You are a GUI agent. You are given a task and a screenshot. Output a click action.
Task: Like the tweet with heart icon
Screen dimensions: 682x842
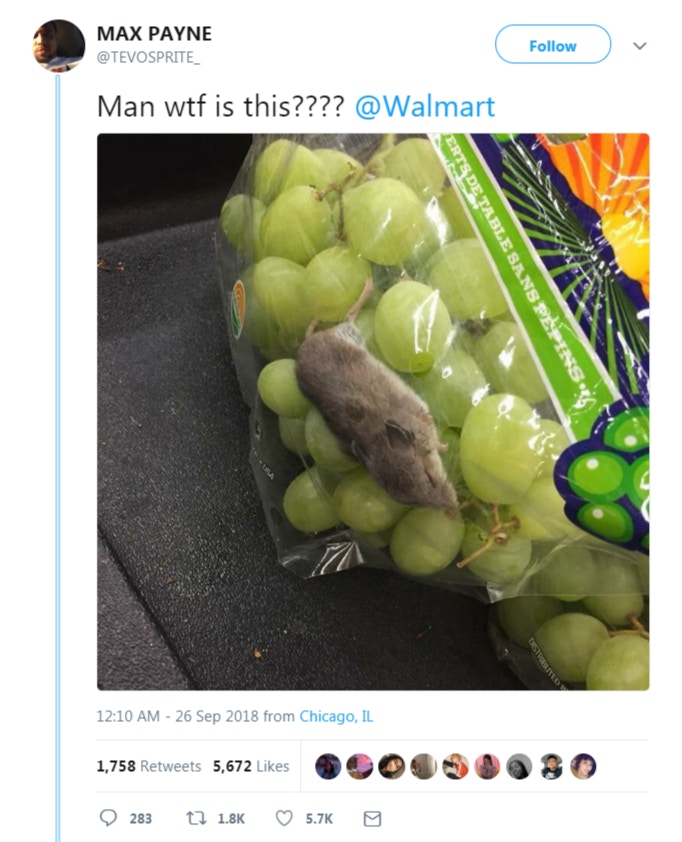[284, 818]
